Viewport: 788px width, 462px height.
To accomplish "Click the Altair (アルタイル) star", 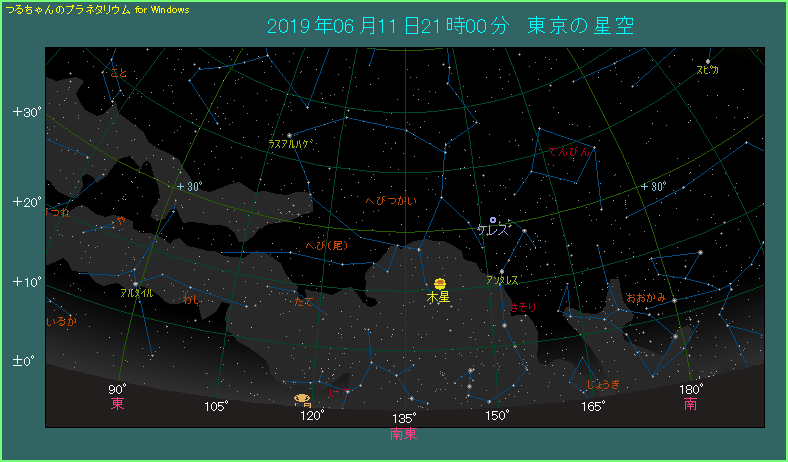I will click(x=135, y=284).
